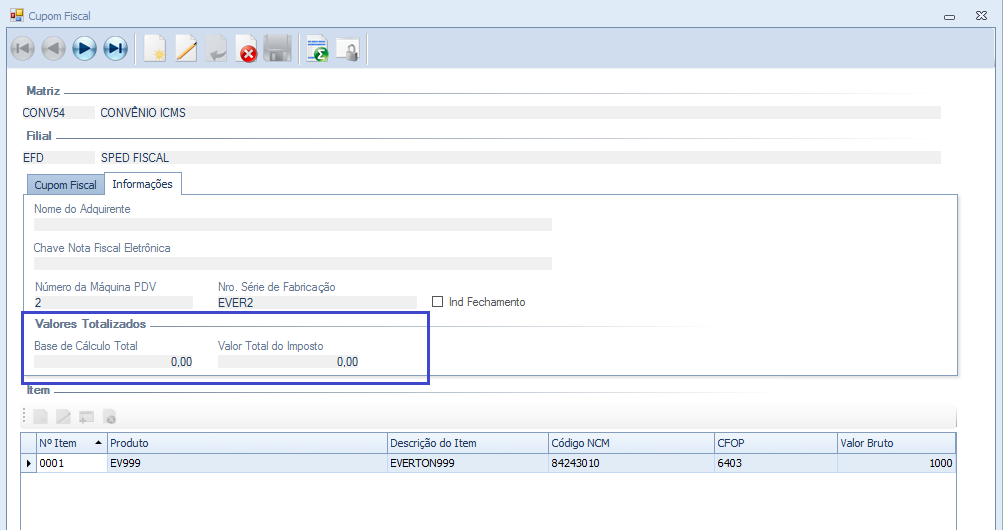The width and height of the screenshot is (1003, 530).
Task: Select cell 0001 in Nº Item column
Action: coord(72,463)
